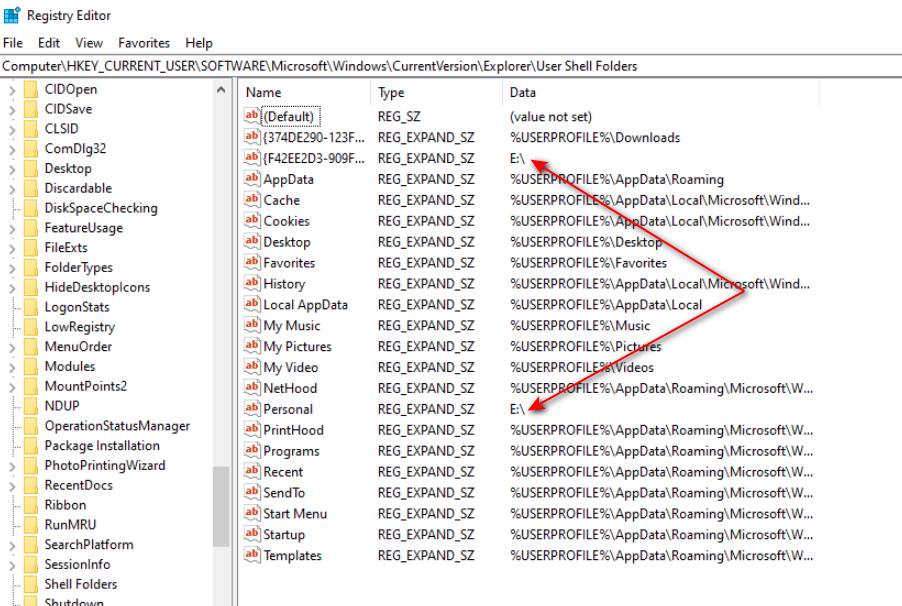Click the %USERPROFILE%\Music data cell

pyautogui.click(x=580, y=326)
